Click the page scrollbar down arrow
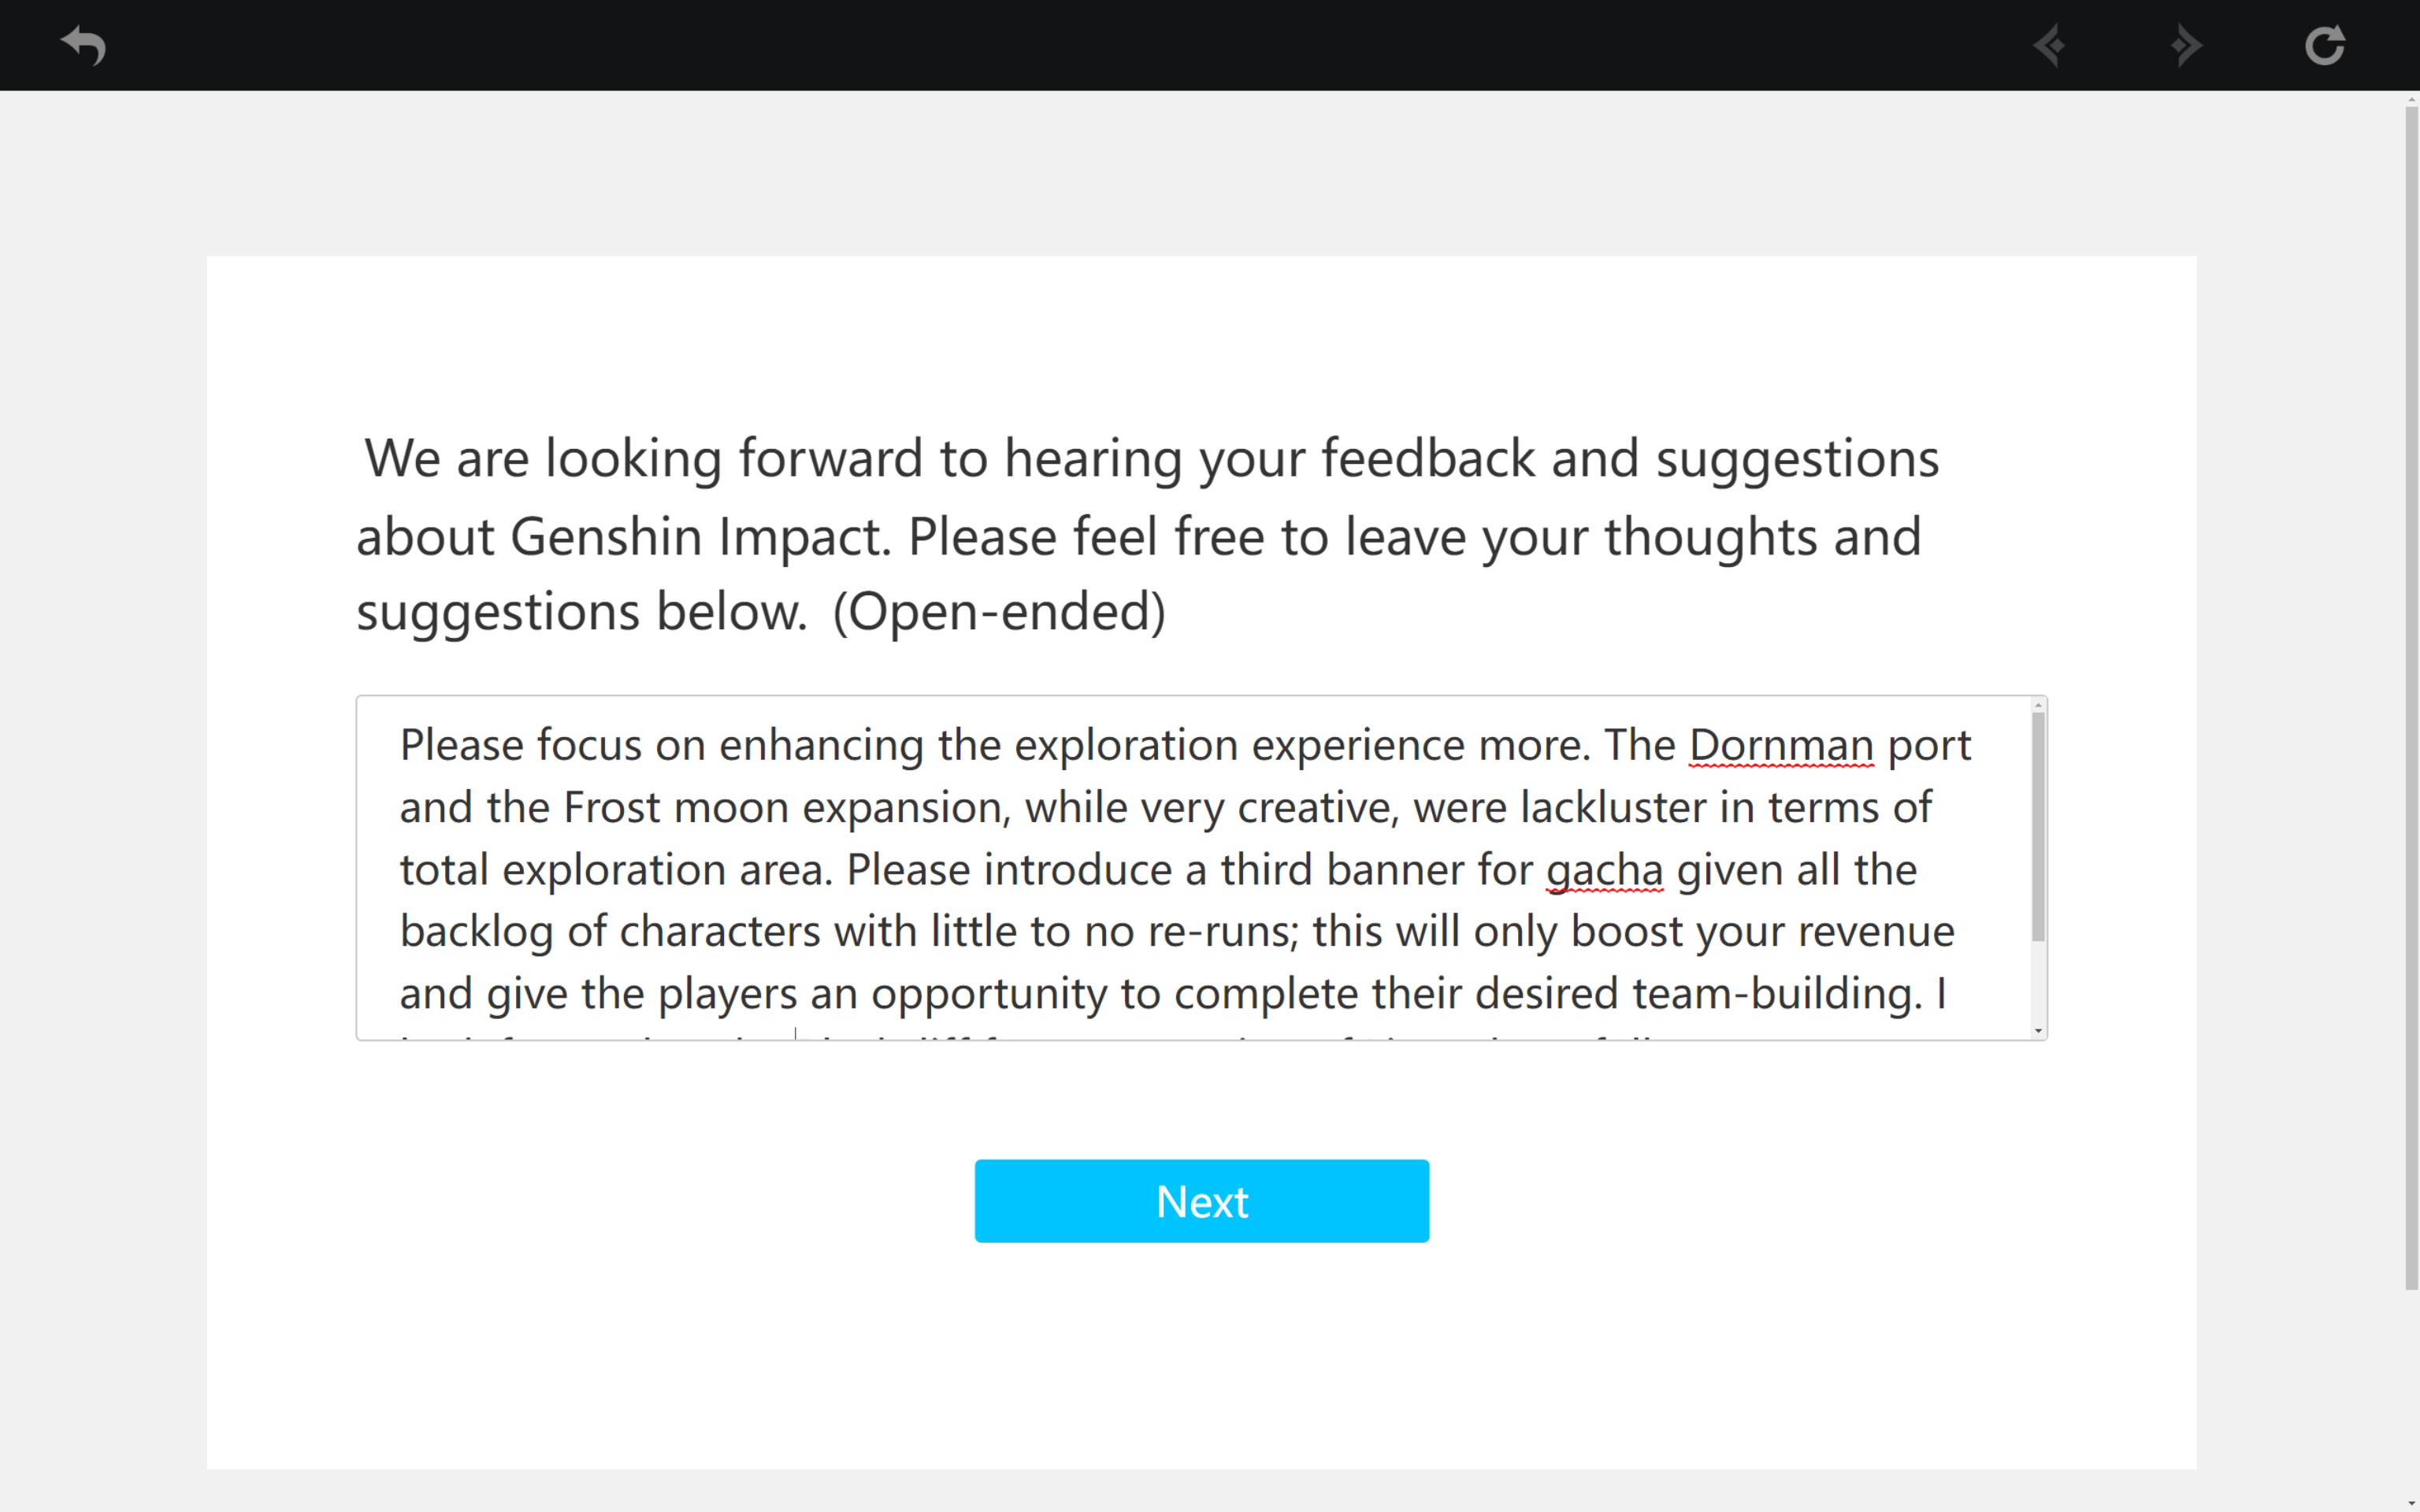Screen dimensions: 2420x1512 click(2411, 1504)
